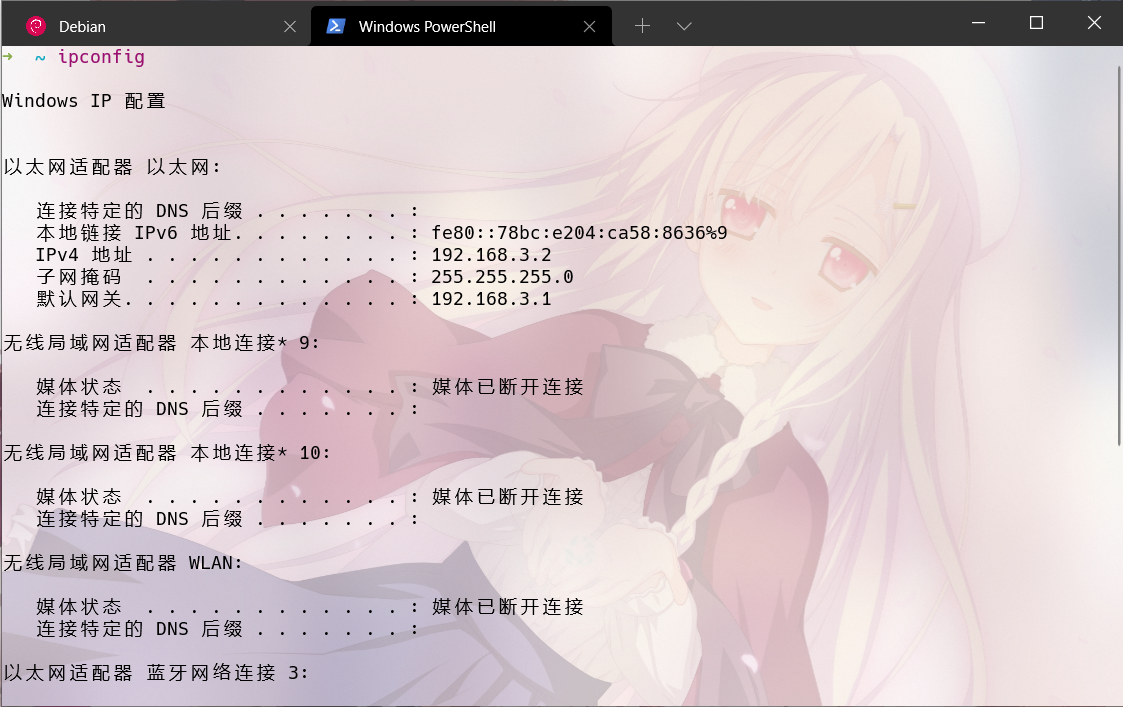Click '媒体已断开连接' under WLAN adapter
Image resolution: width=1123 pixels, height=707 pixels.
(x=508, y=607)
